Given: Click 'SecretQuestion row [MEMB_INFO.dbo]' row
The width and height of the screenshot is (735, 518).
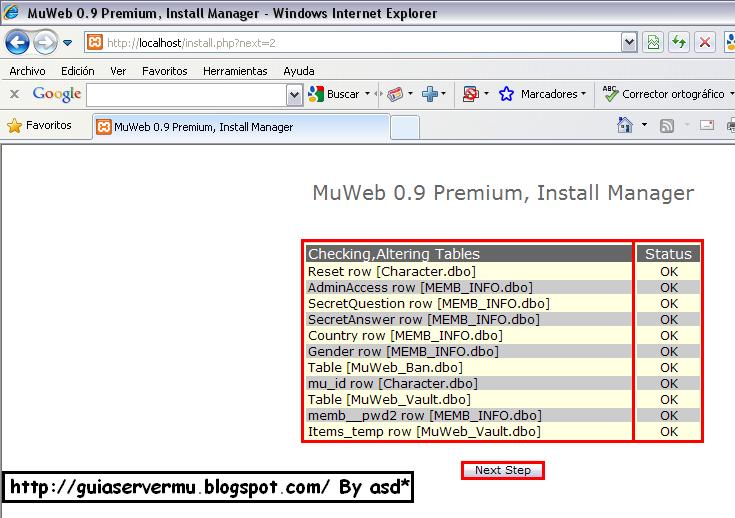Looking at the screenshot, I should pyautogui.click(x=469, y=303).
